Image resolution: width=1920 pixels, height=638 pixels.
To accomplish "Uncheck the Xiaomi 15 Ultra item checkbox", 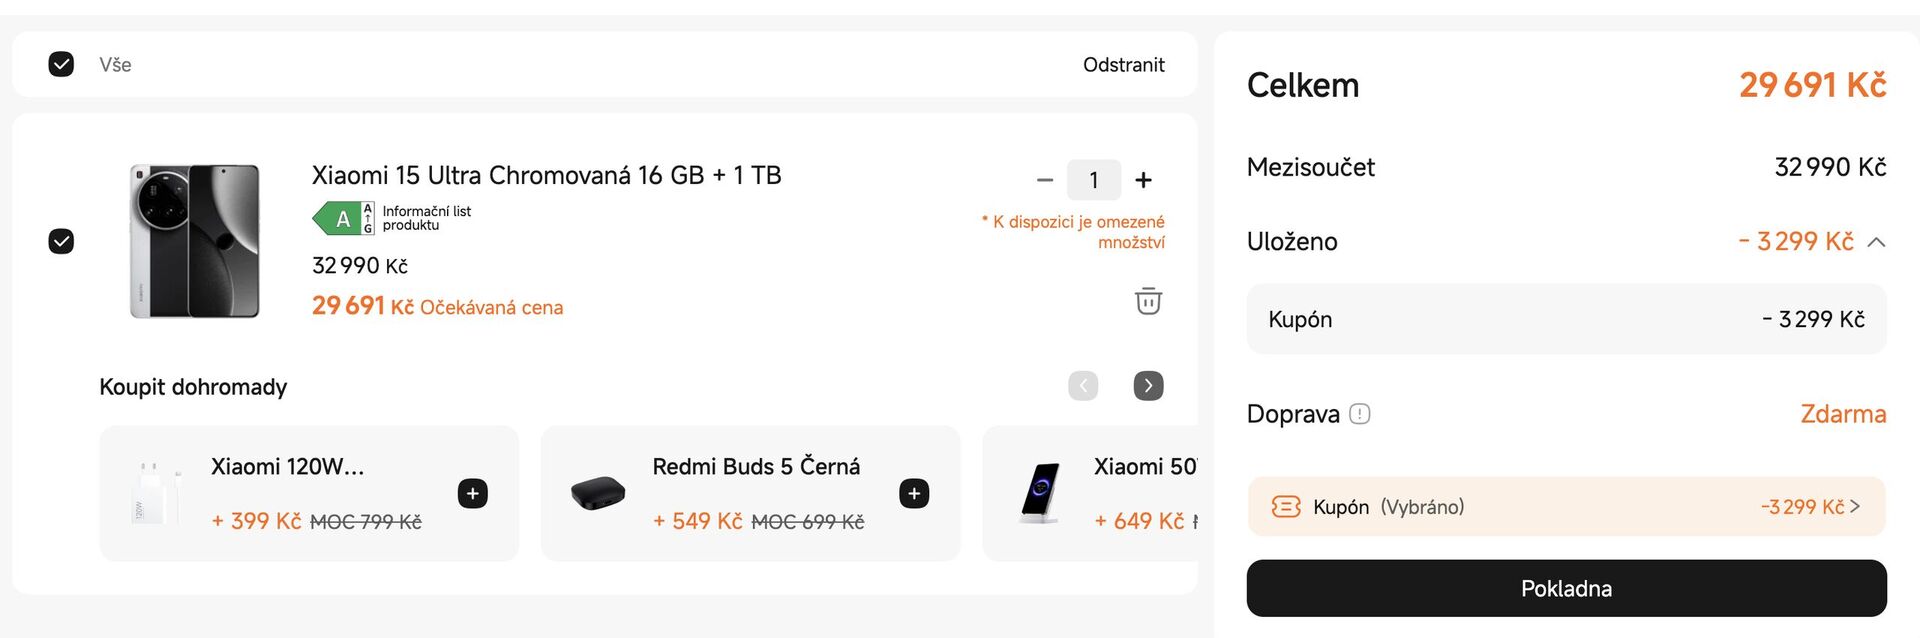I will point(61,241).
